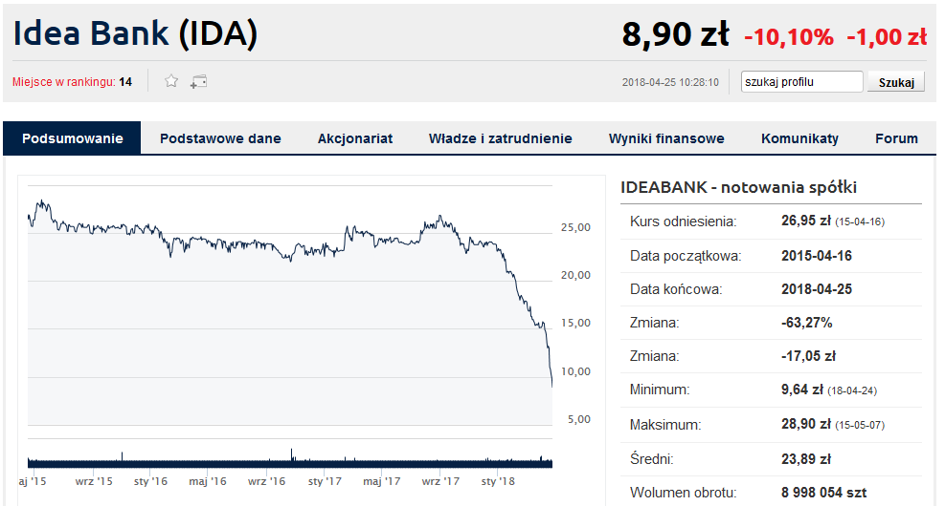View the Wyniki finansowe tab
The image size is (945, 506).
point(667,139)
